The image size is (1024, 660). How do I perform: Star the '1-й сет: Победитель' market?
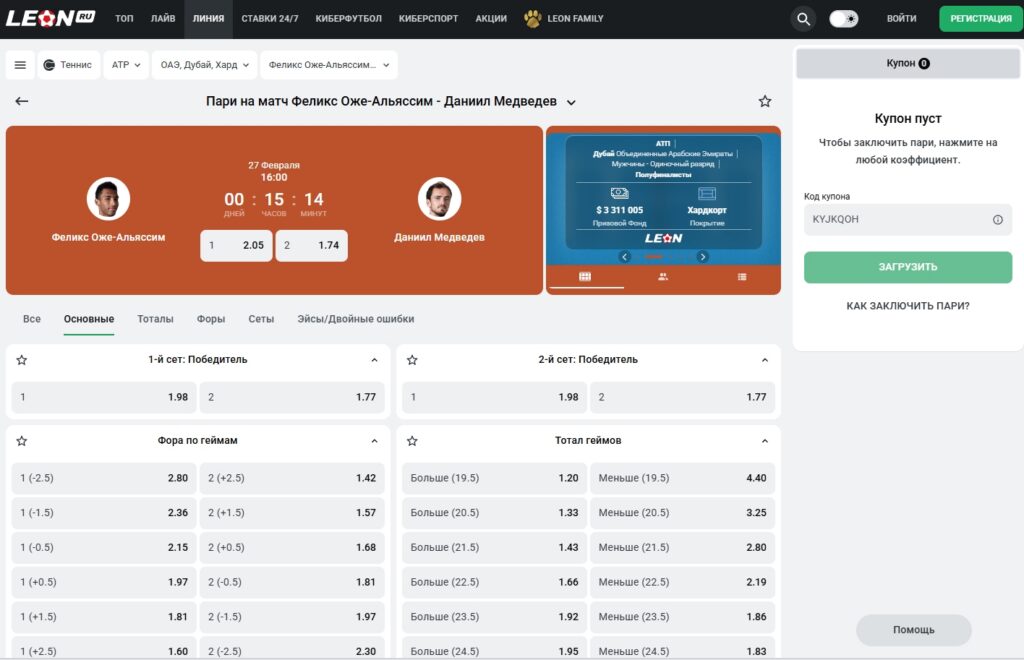[22, 360]
